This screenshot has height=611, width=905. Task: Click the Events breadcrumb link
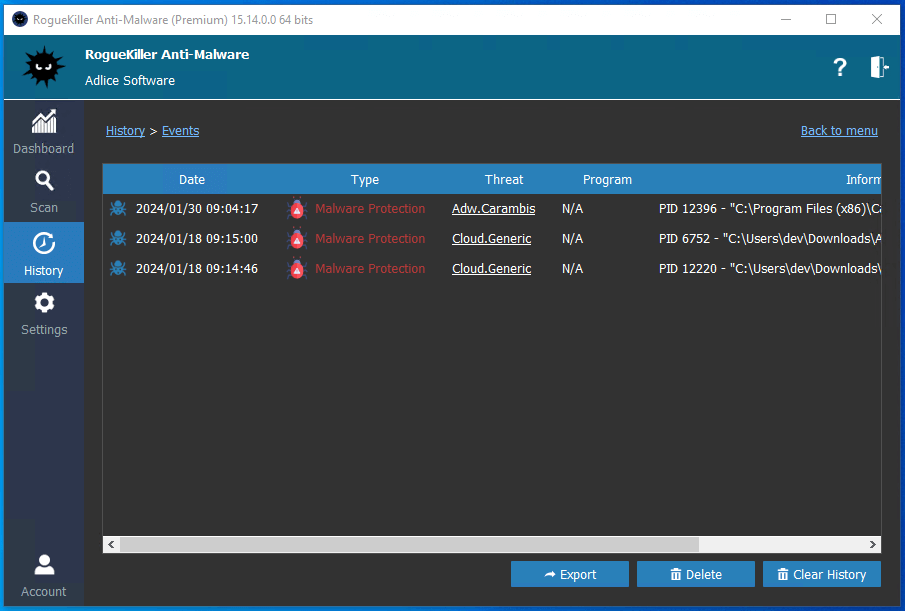180,131
